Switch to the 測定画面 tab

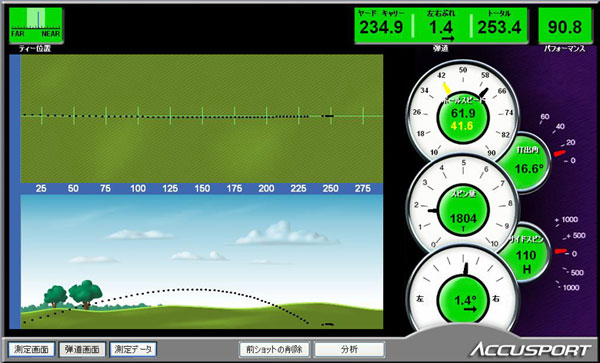click(31, 349)
